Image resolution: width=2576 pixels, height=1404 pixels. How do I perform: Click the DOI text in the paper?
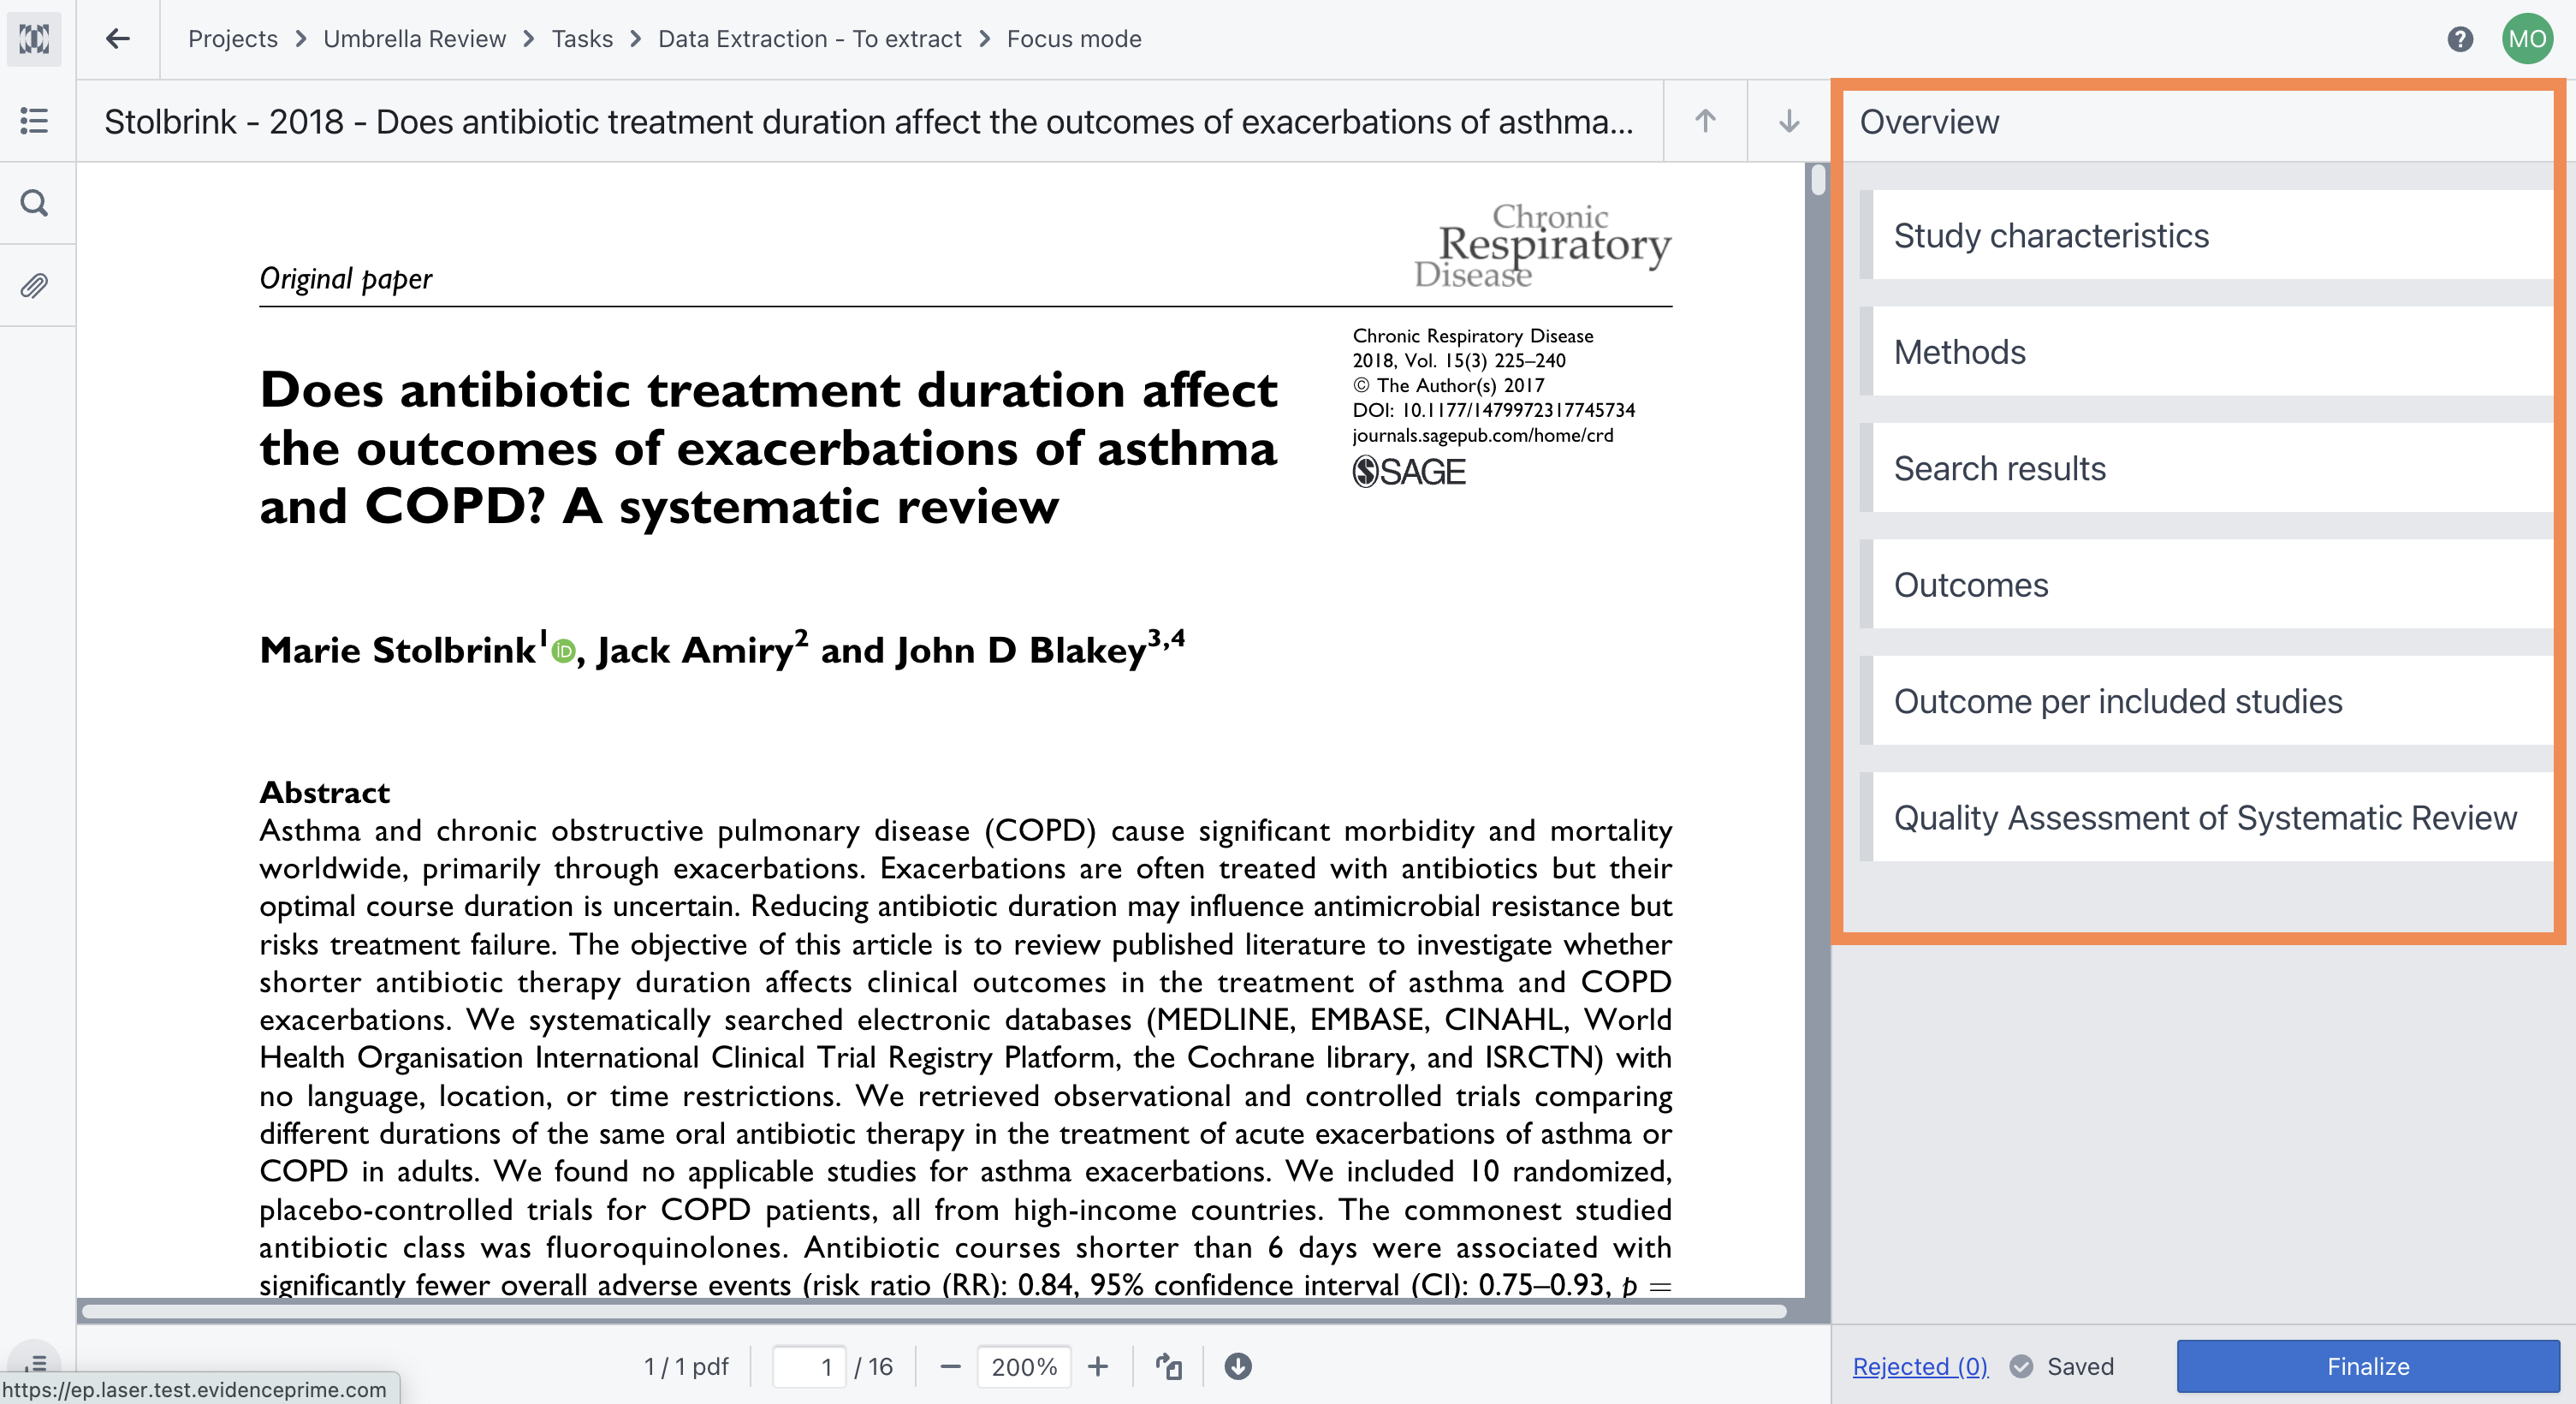(x=1493, y=410)
